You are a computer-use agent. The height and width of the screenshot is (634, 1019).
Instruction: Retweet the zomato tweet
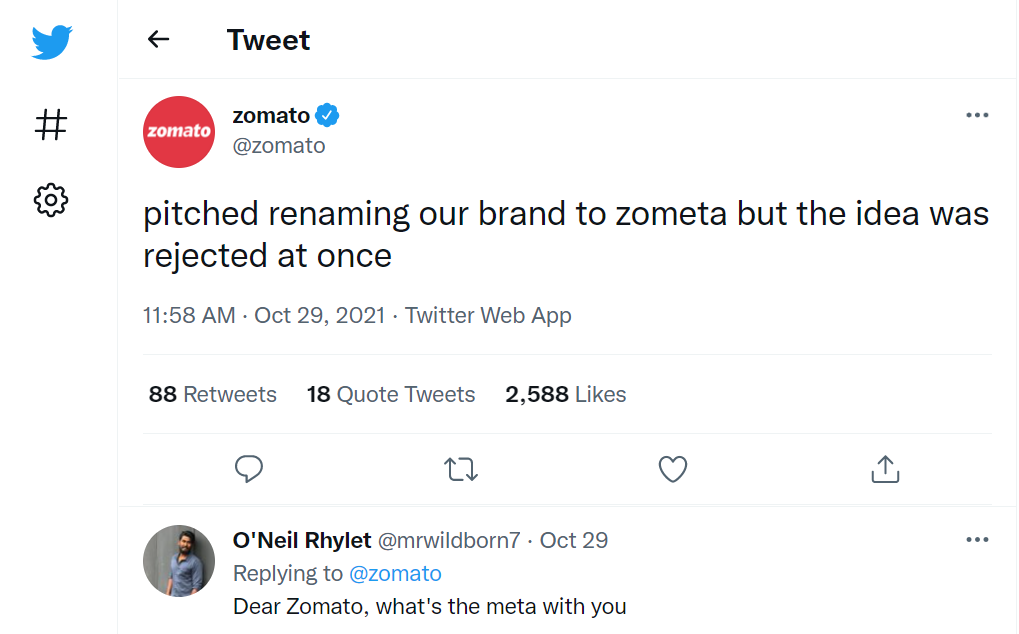pos(461,469)
